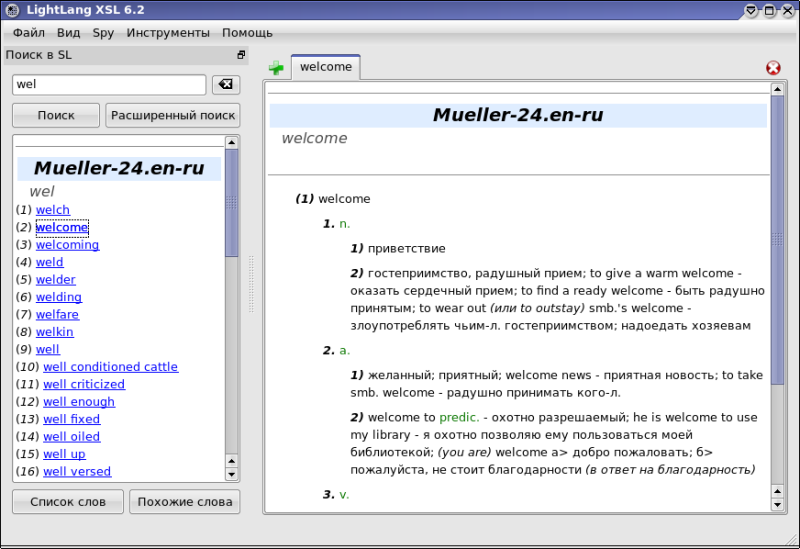The image size is (800, 549).
Task: Click the Расширенный поиск button
Action: pos(173,115)
